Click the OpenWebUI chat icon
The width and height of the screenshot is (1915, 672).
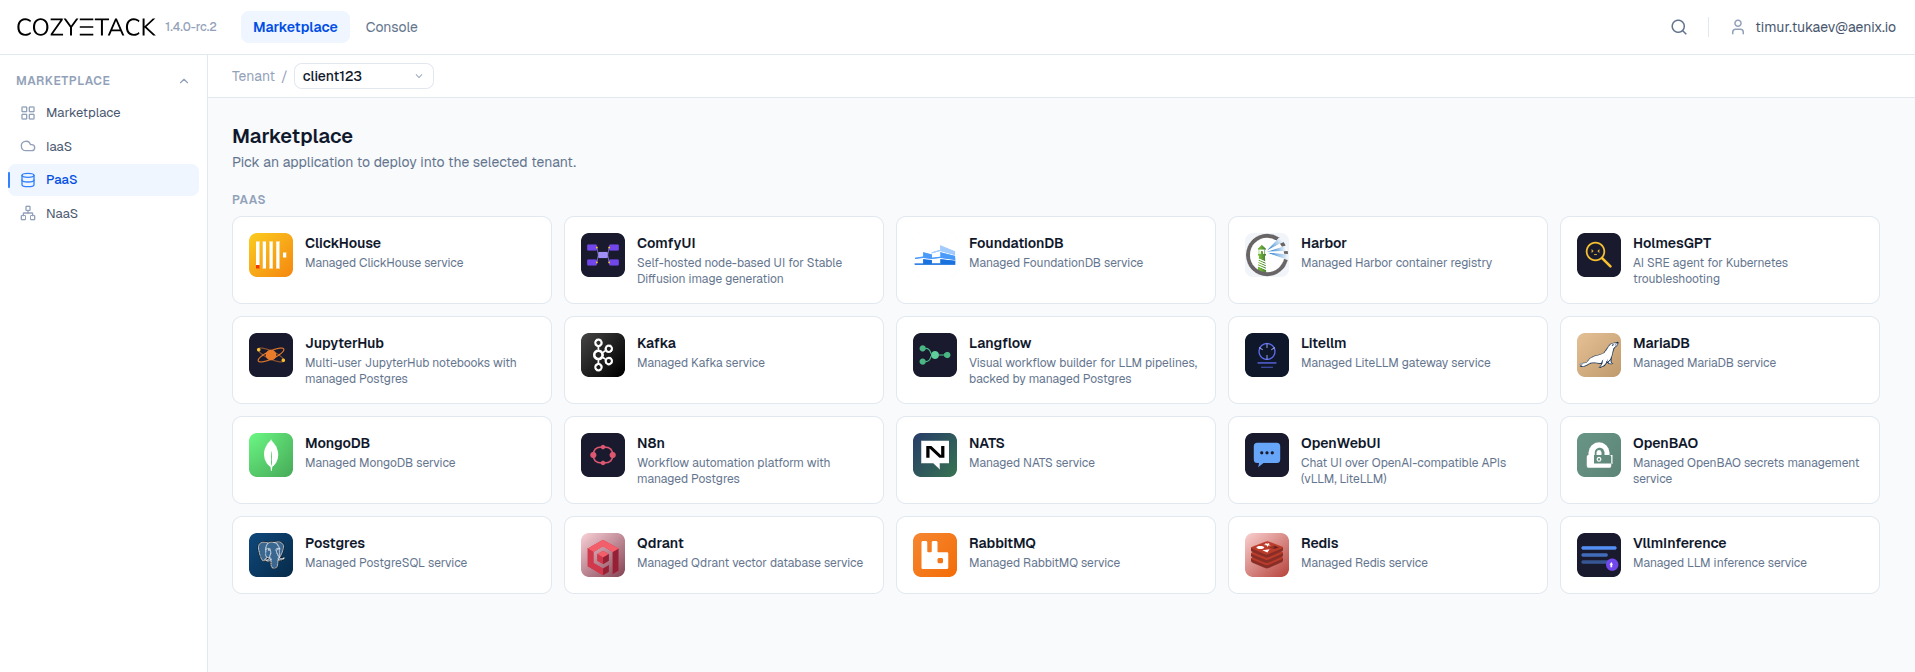[x=1267, y=455]
